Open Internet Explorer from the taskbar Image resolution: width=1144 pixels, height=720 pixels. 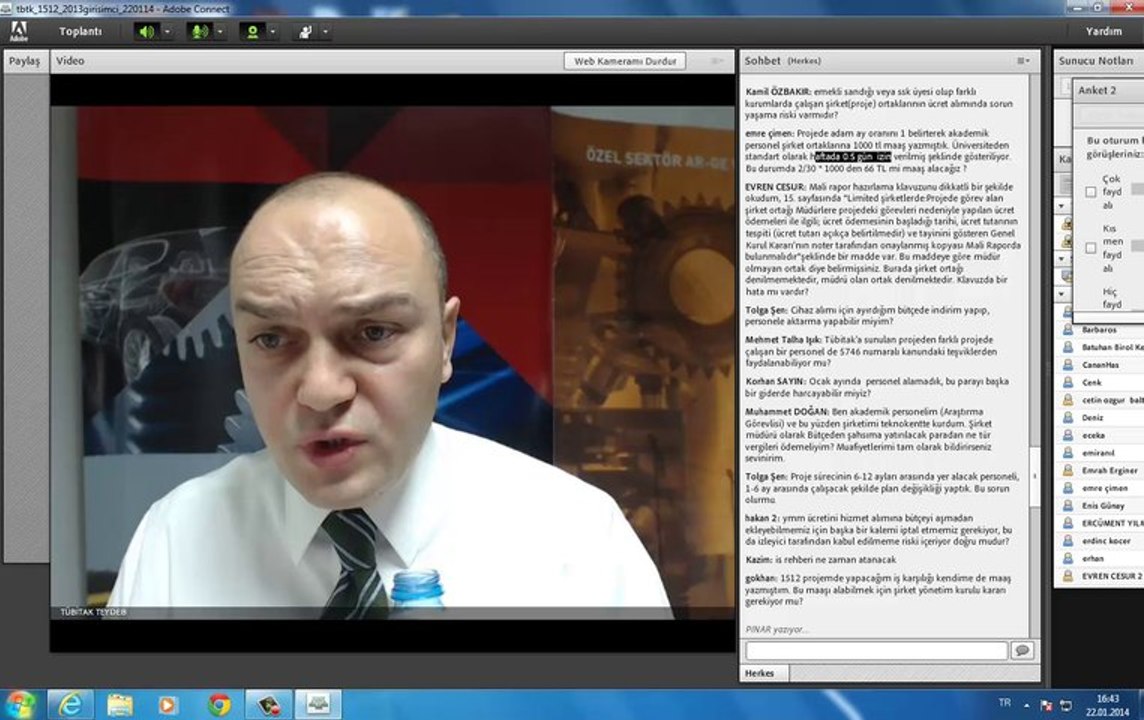click(71, 704)
